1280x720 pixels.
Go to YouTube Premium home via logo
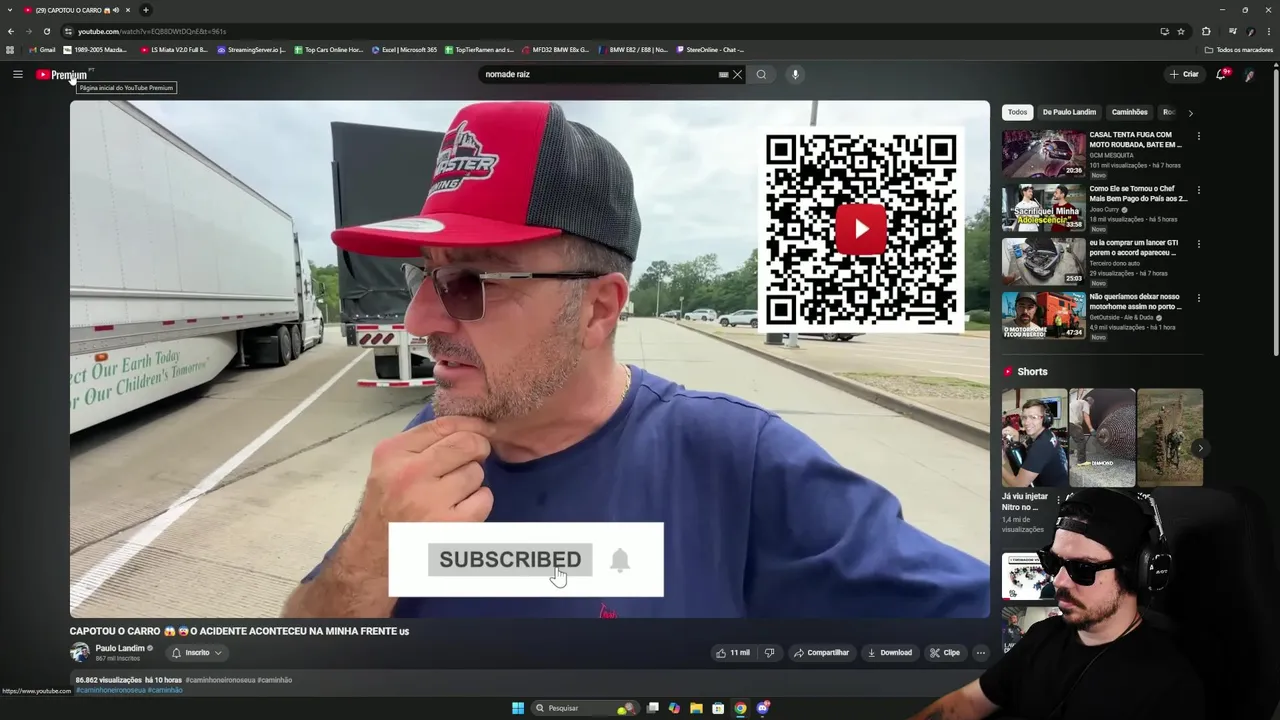(62, 75)
